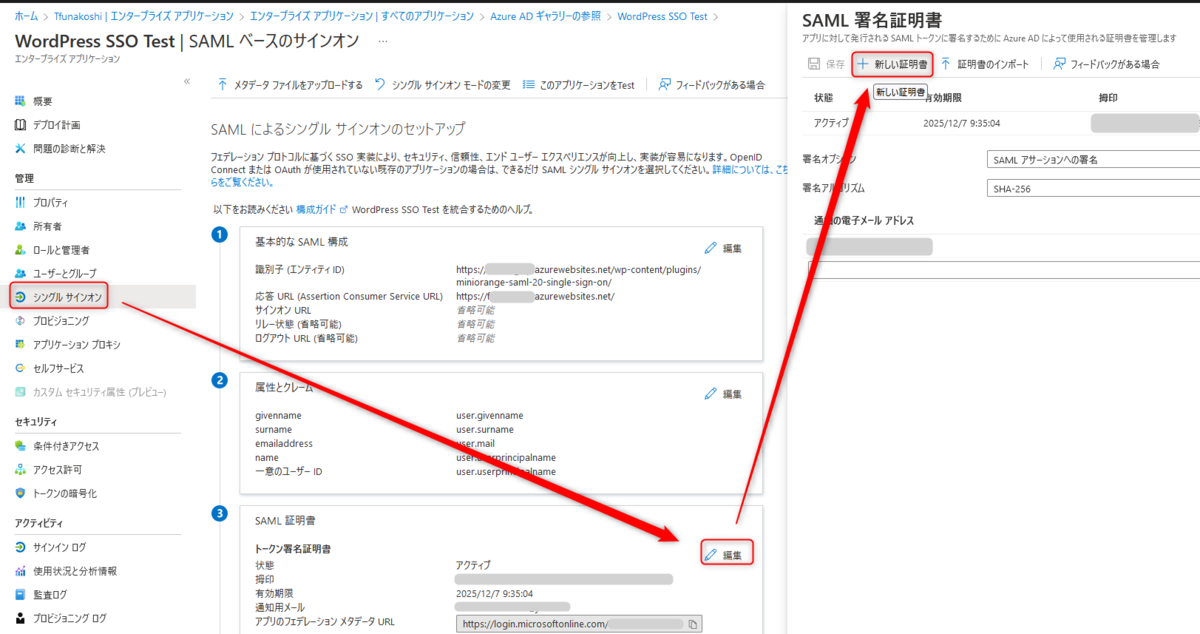
Task: Open 所有者 page
Action: (46, 226)
